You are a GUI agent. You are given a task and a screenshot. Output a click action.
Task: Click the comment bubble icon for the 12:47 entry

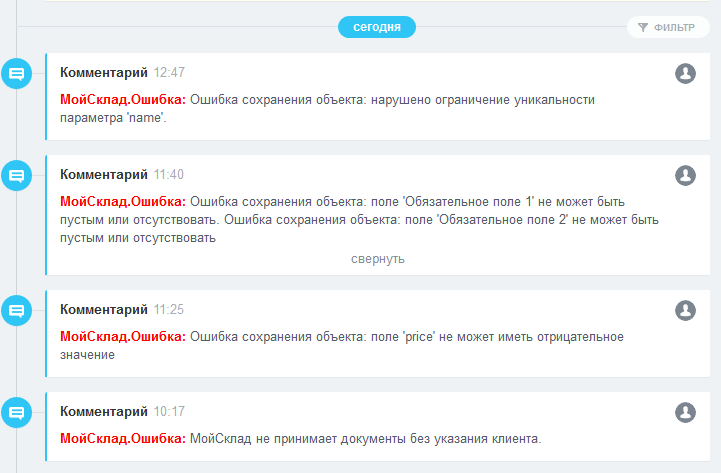(17, 74)
